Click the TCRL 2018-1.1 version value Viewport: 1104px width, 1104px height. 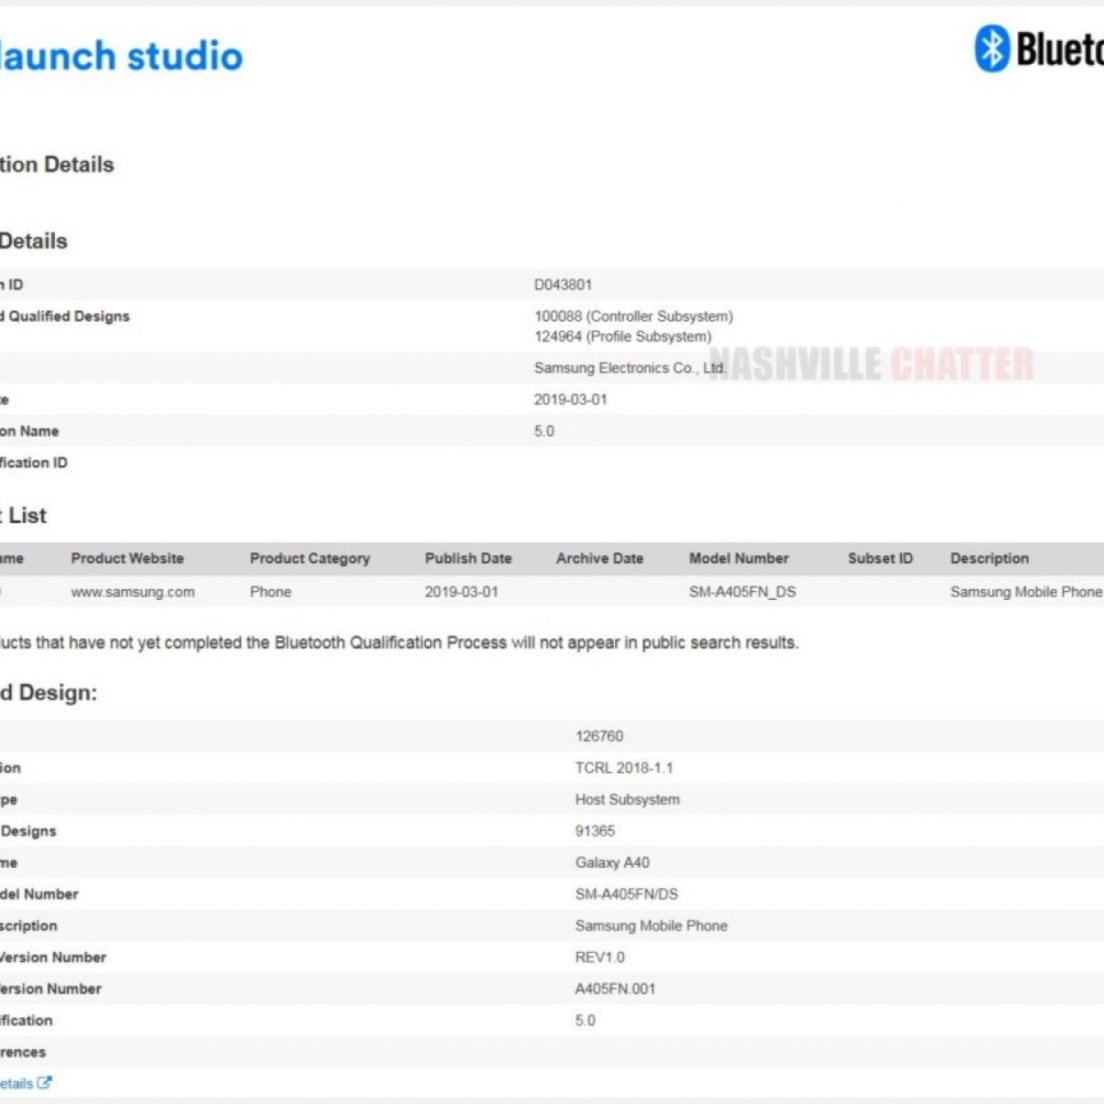tap(624, 768)
